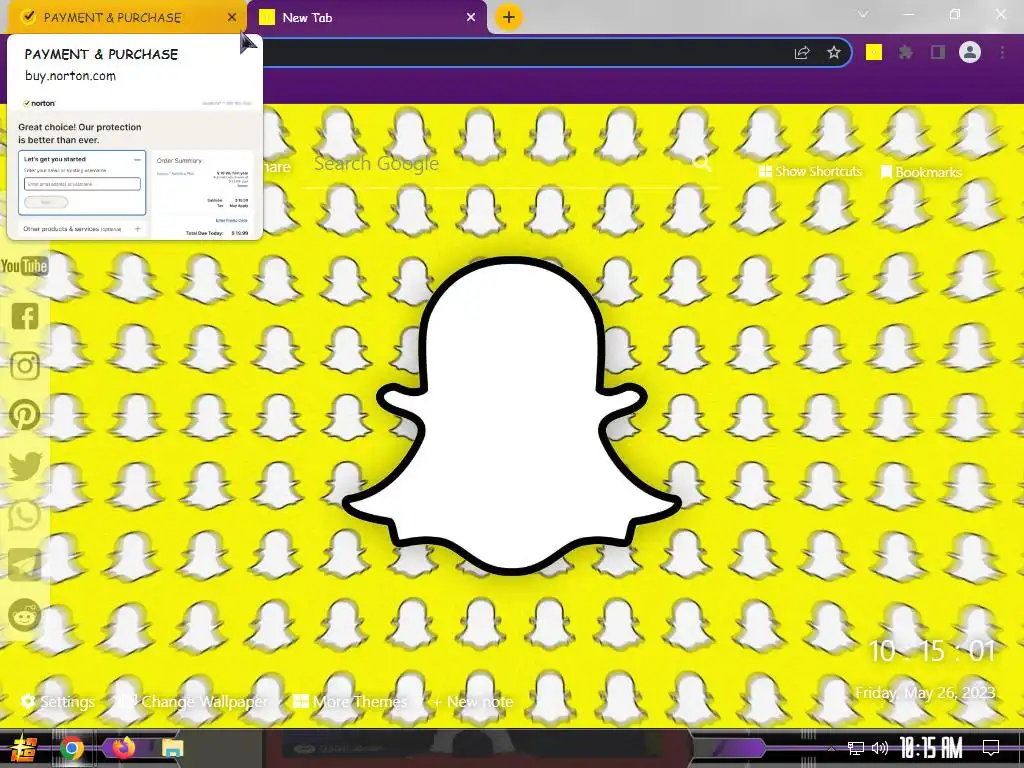The height and width of the screenshot is (768, 1024).
Task: Launch Firefox from the taskbar
Action: [x=123, y=747]
